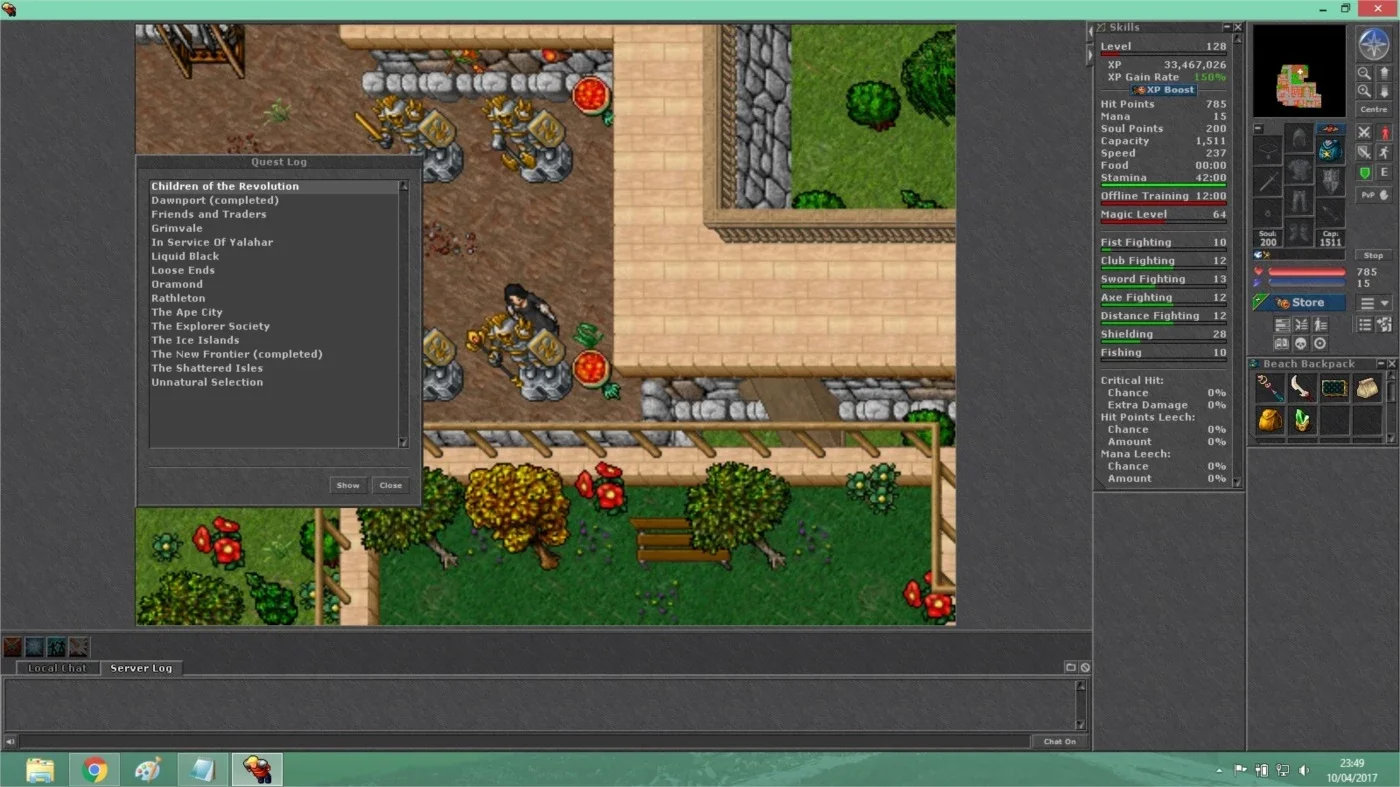This screenshot has height=787, width=1400.
Task: Click Quest Log scrollbar up arrow
Action: 404,186
